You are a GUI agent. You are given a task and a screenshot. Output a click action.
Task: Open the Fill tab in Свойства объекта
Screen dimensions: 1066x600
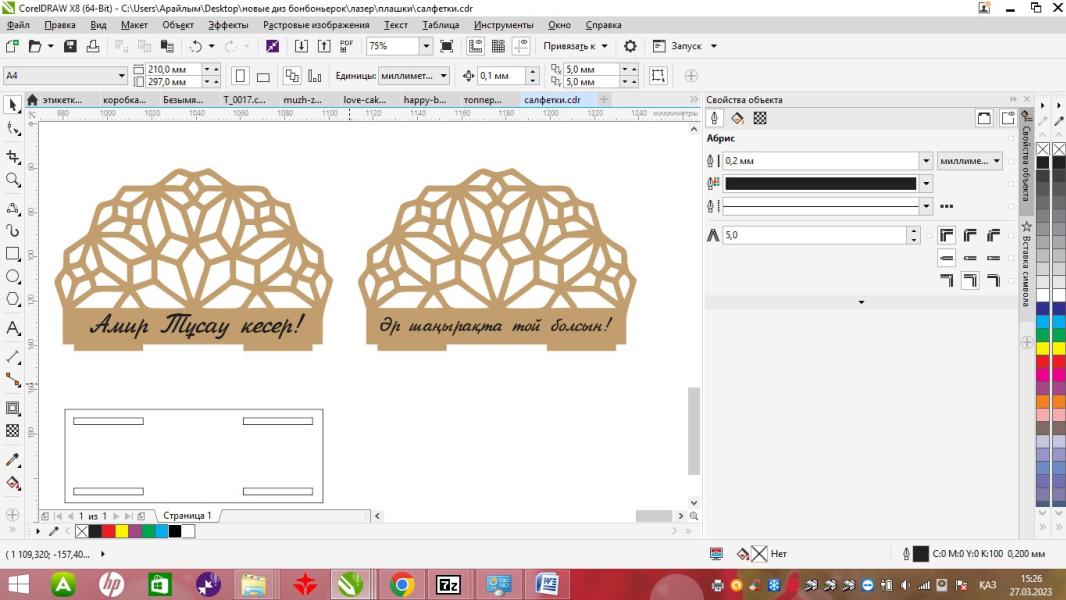[737, 118]
